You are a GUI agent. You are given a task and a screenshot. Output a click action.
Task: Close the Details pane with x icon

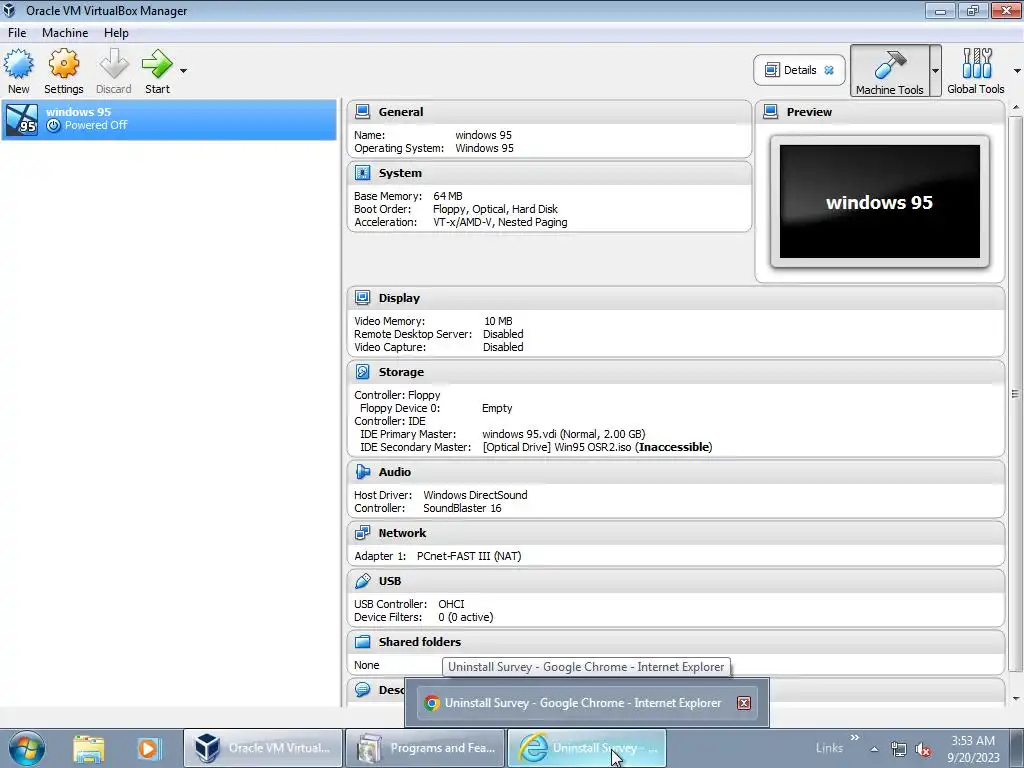[x=829, y=70]
